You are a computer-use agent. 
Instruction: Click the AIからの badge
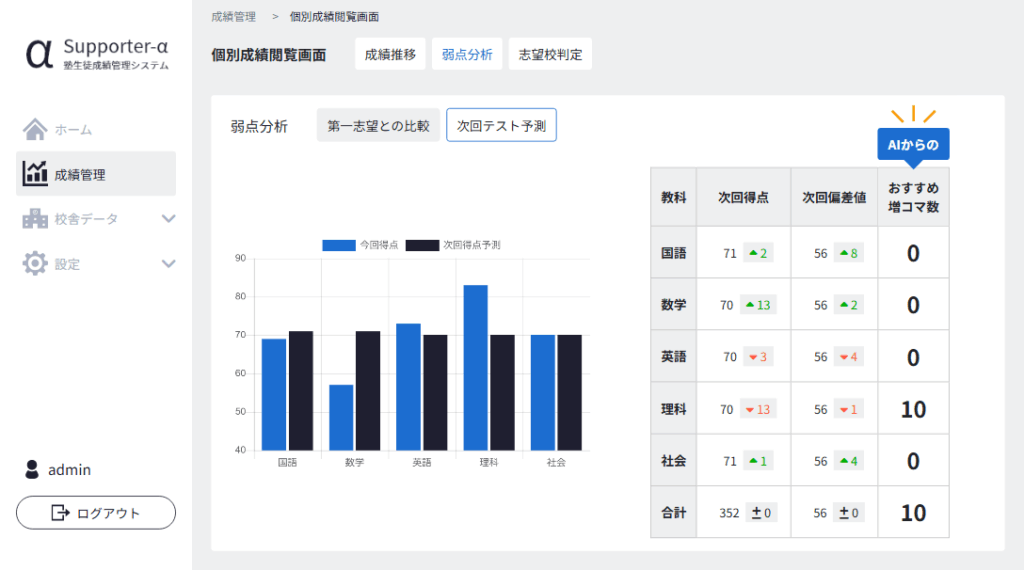click(x=913, y=144)
